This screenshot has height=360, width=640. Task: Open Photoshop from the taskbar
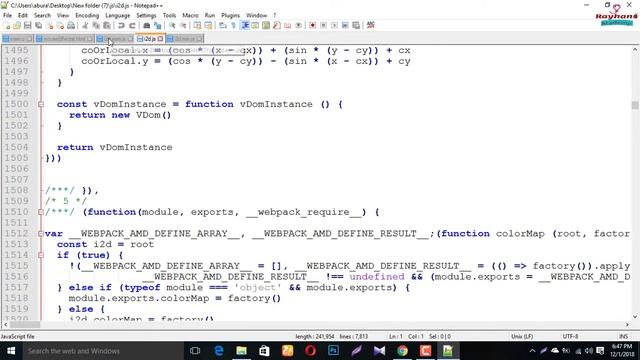[x=333, y=351]
